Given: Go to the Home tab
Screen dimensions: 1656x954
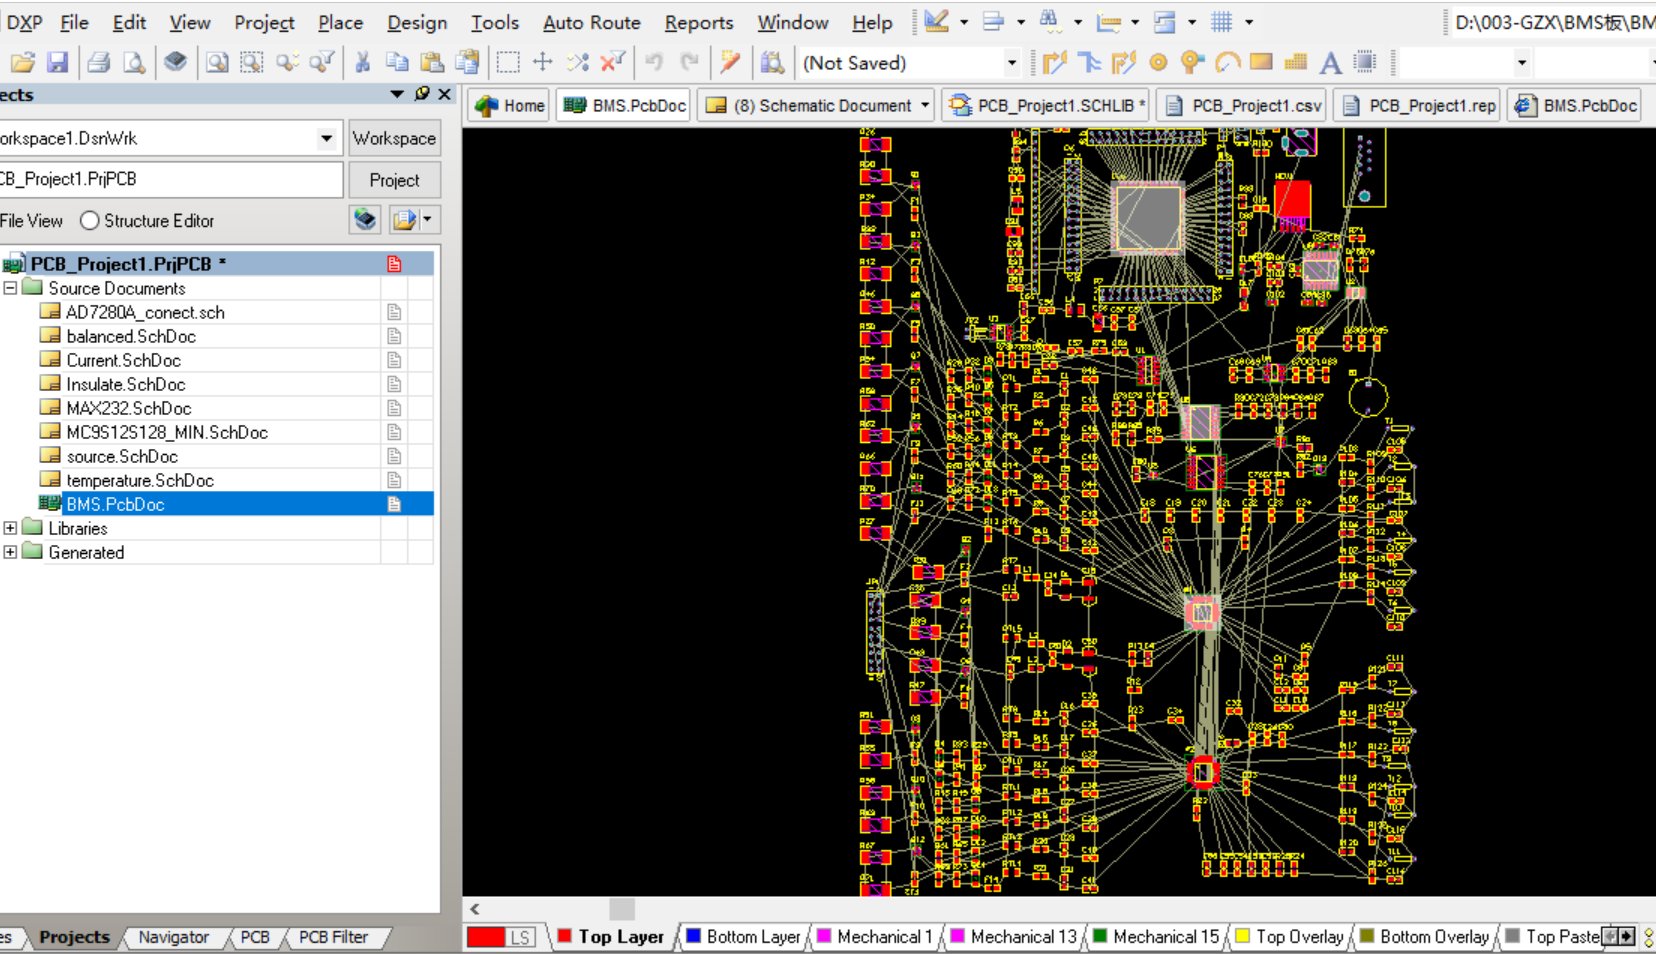Looking at the screenshot, I should tap(511, 105).
